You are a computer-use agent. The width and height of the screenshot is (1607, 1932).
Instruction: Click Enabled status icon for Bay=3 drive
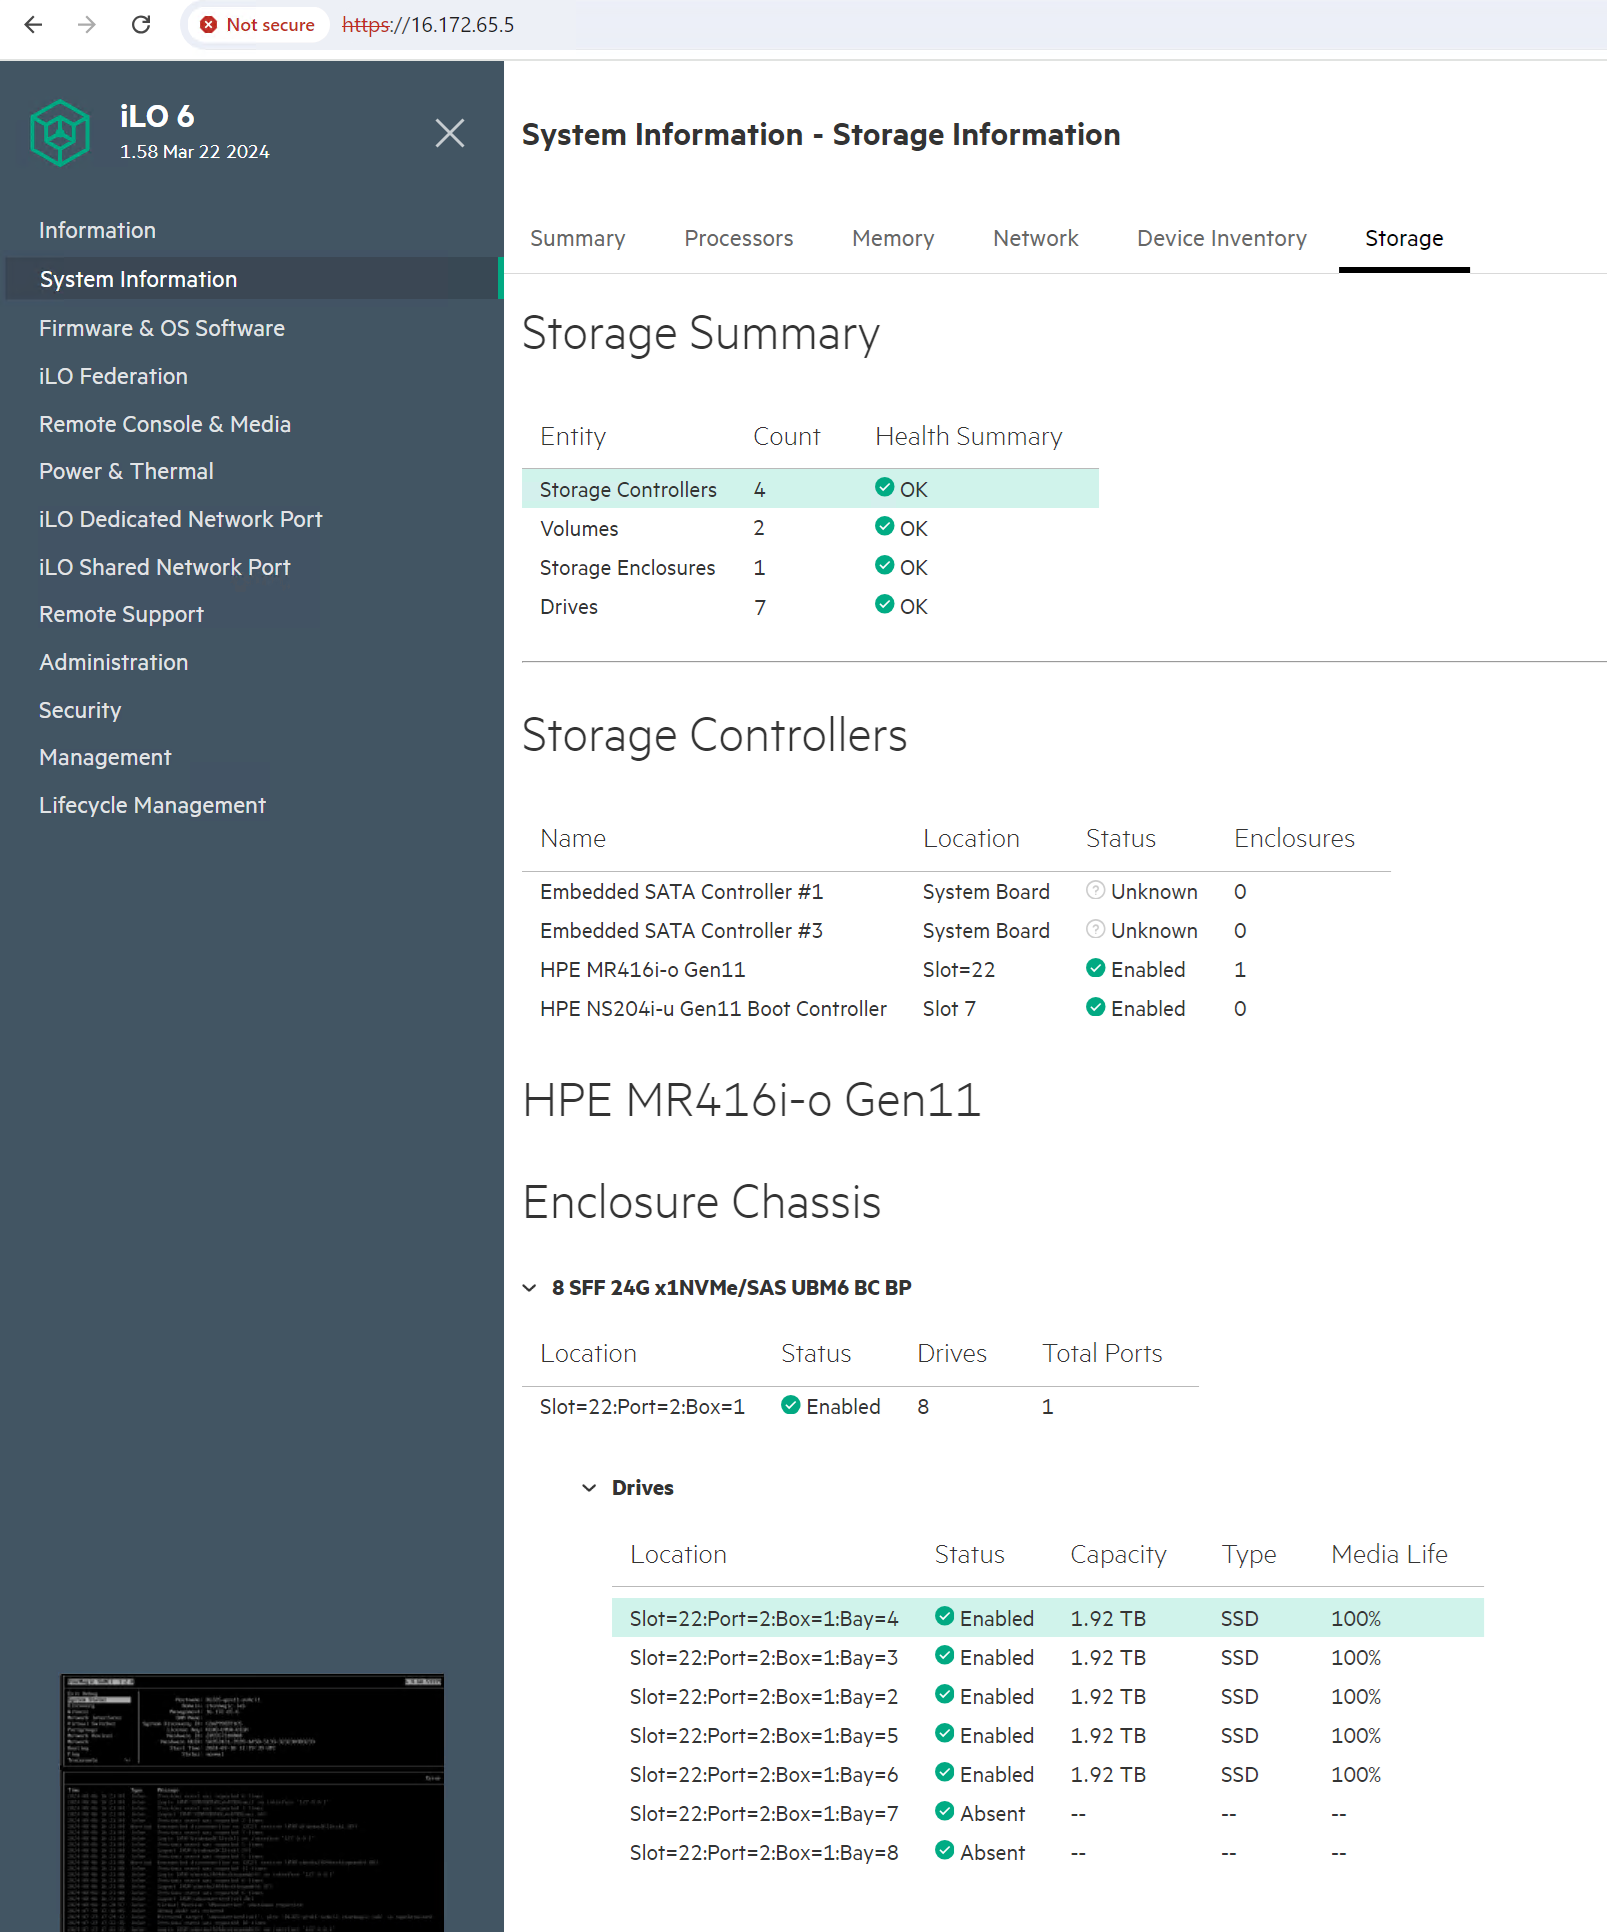coord(945,1655)
